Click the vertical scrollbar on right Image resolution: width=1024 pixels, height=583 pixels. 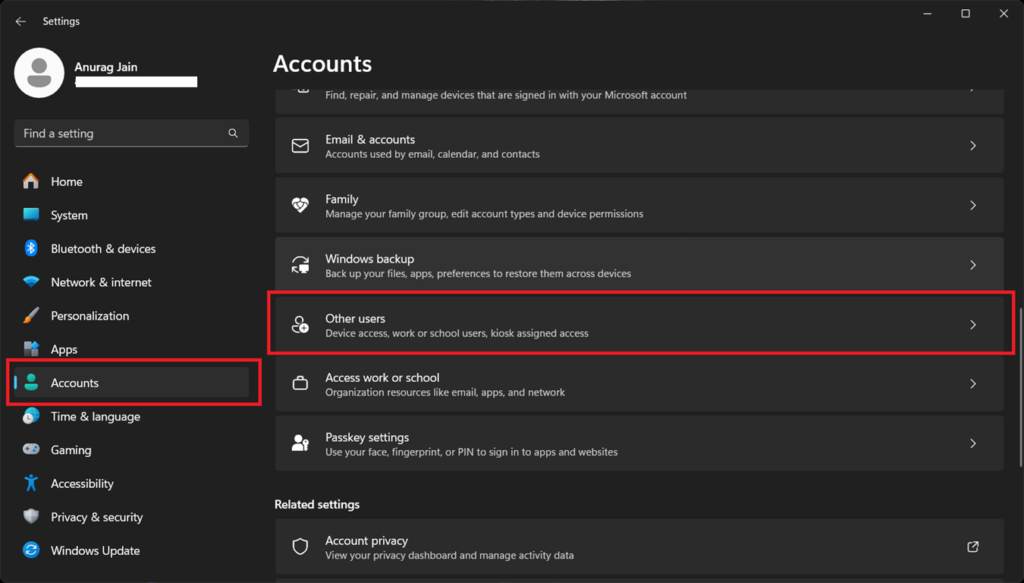pyautogui.click(x=1020, y=386)
